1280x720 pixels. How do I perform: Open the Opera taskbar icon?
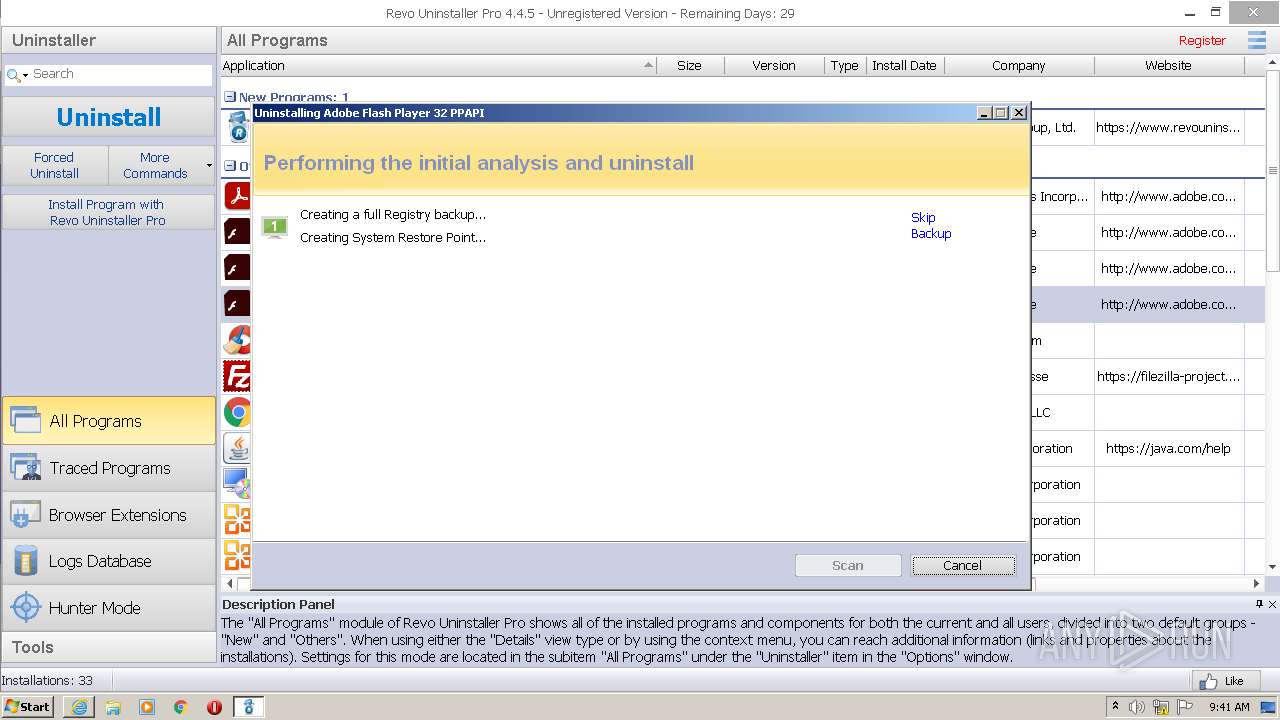(x=214, y=707)
